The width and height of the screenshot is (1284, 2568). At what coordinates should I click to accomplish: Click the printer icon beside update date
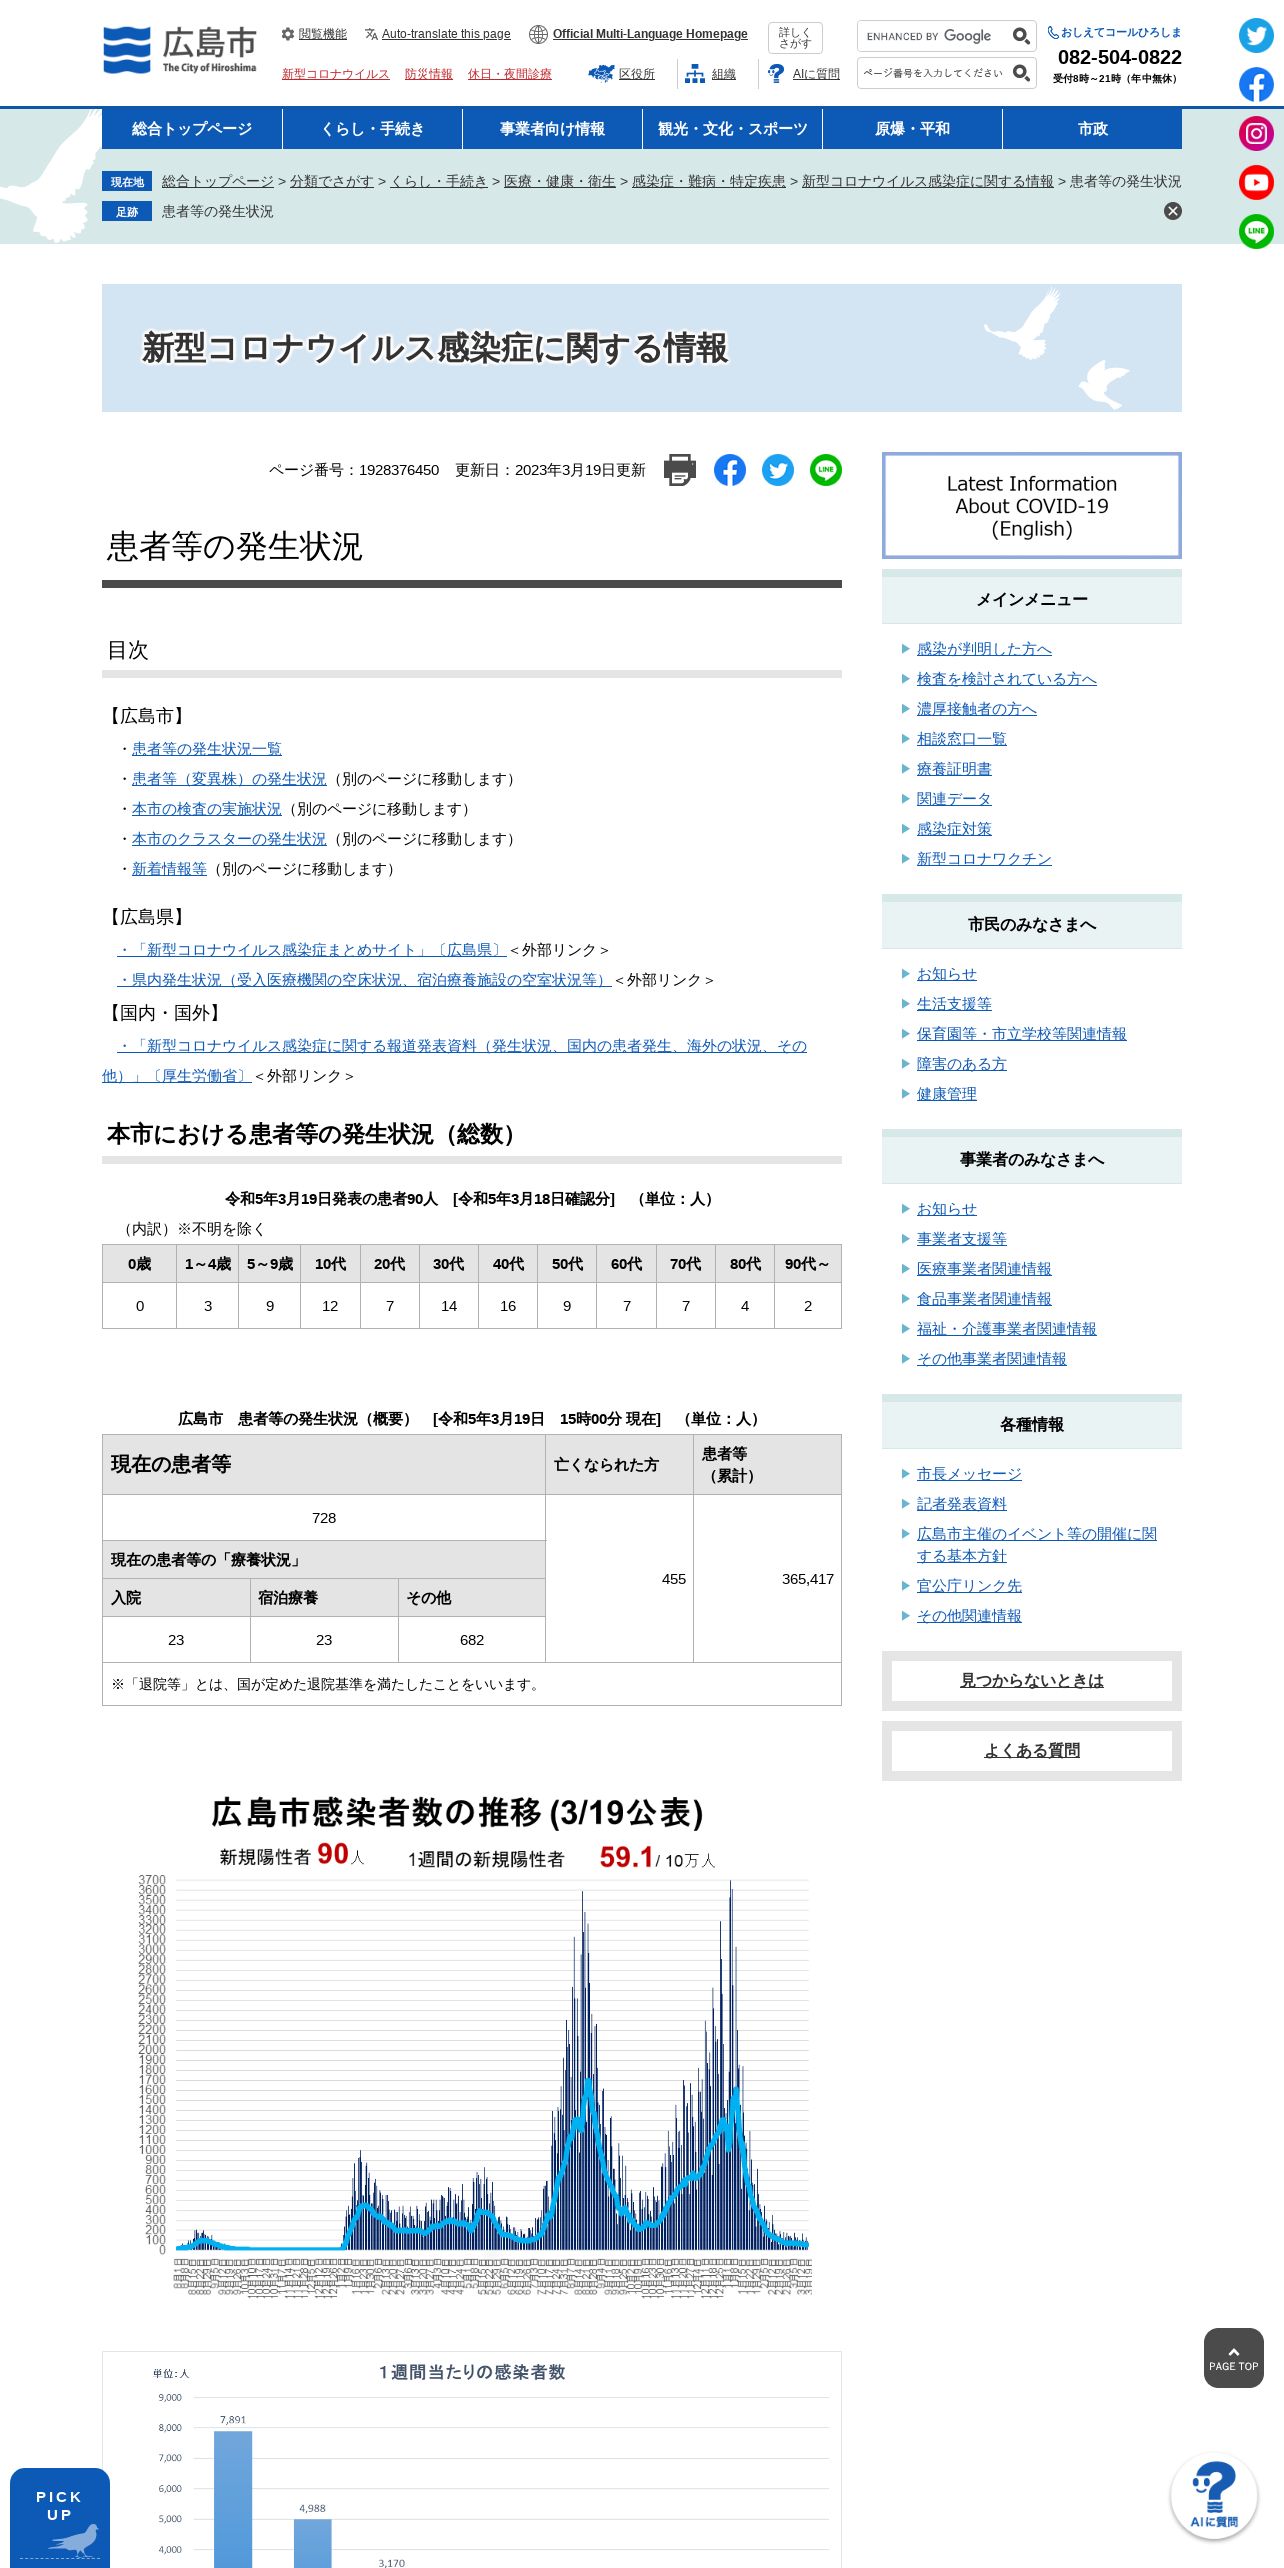680,470
